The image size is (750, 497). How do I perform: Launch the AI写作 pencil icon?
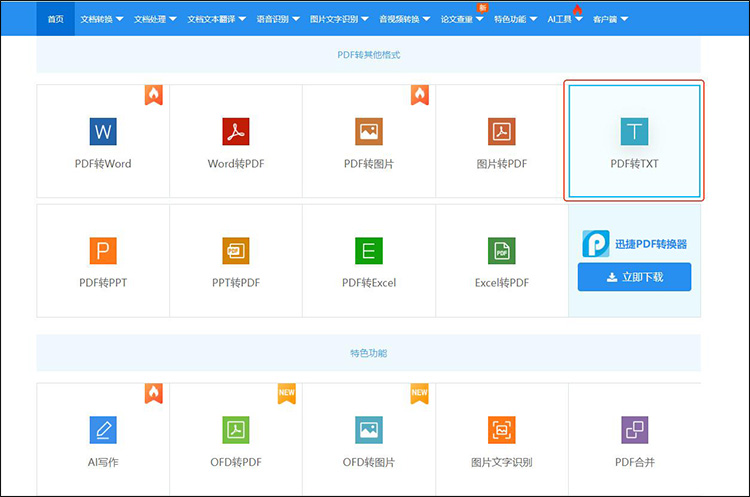pyautogui.click(x=103, y=430)
